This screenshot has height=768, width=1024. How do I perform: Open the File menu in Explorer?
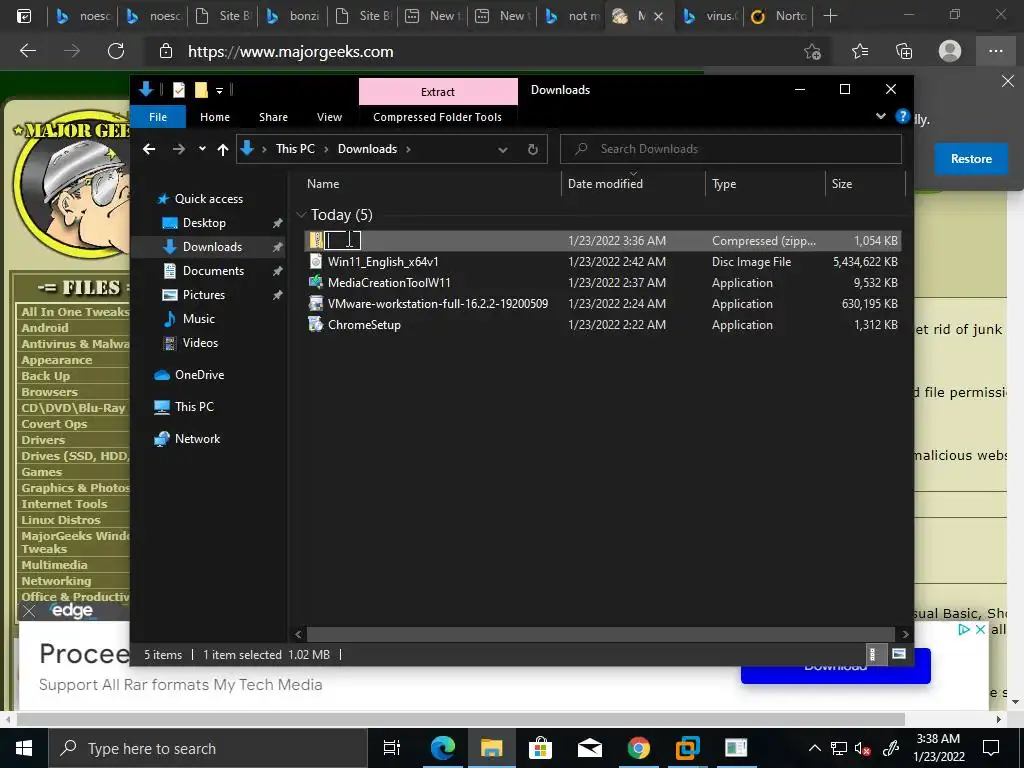tap(158, 117)
